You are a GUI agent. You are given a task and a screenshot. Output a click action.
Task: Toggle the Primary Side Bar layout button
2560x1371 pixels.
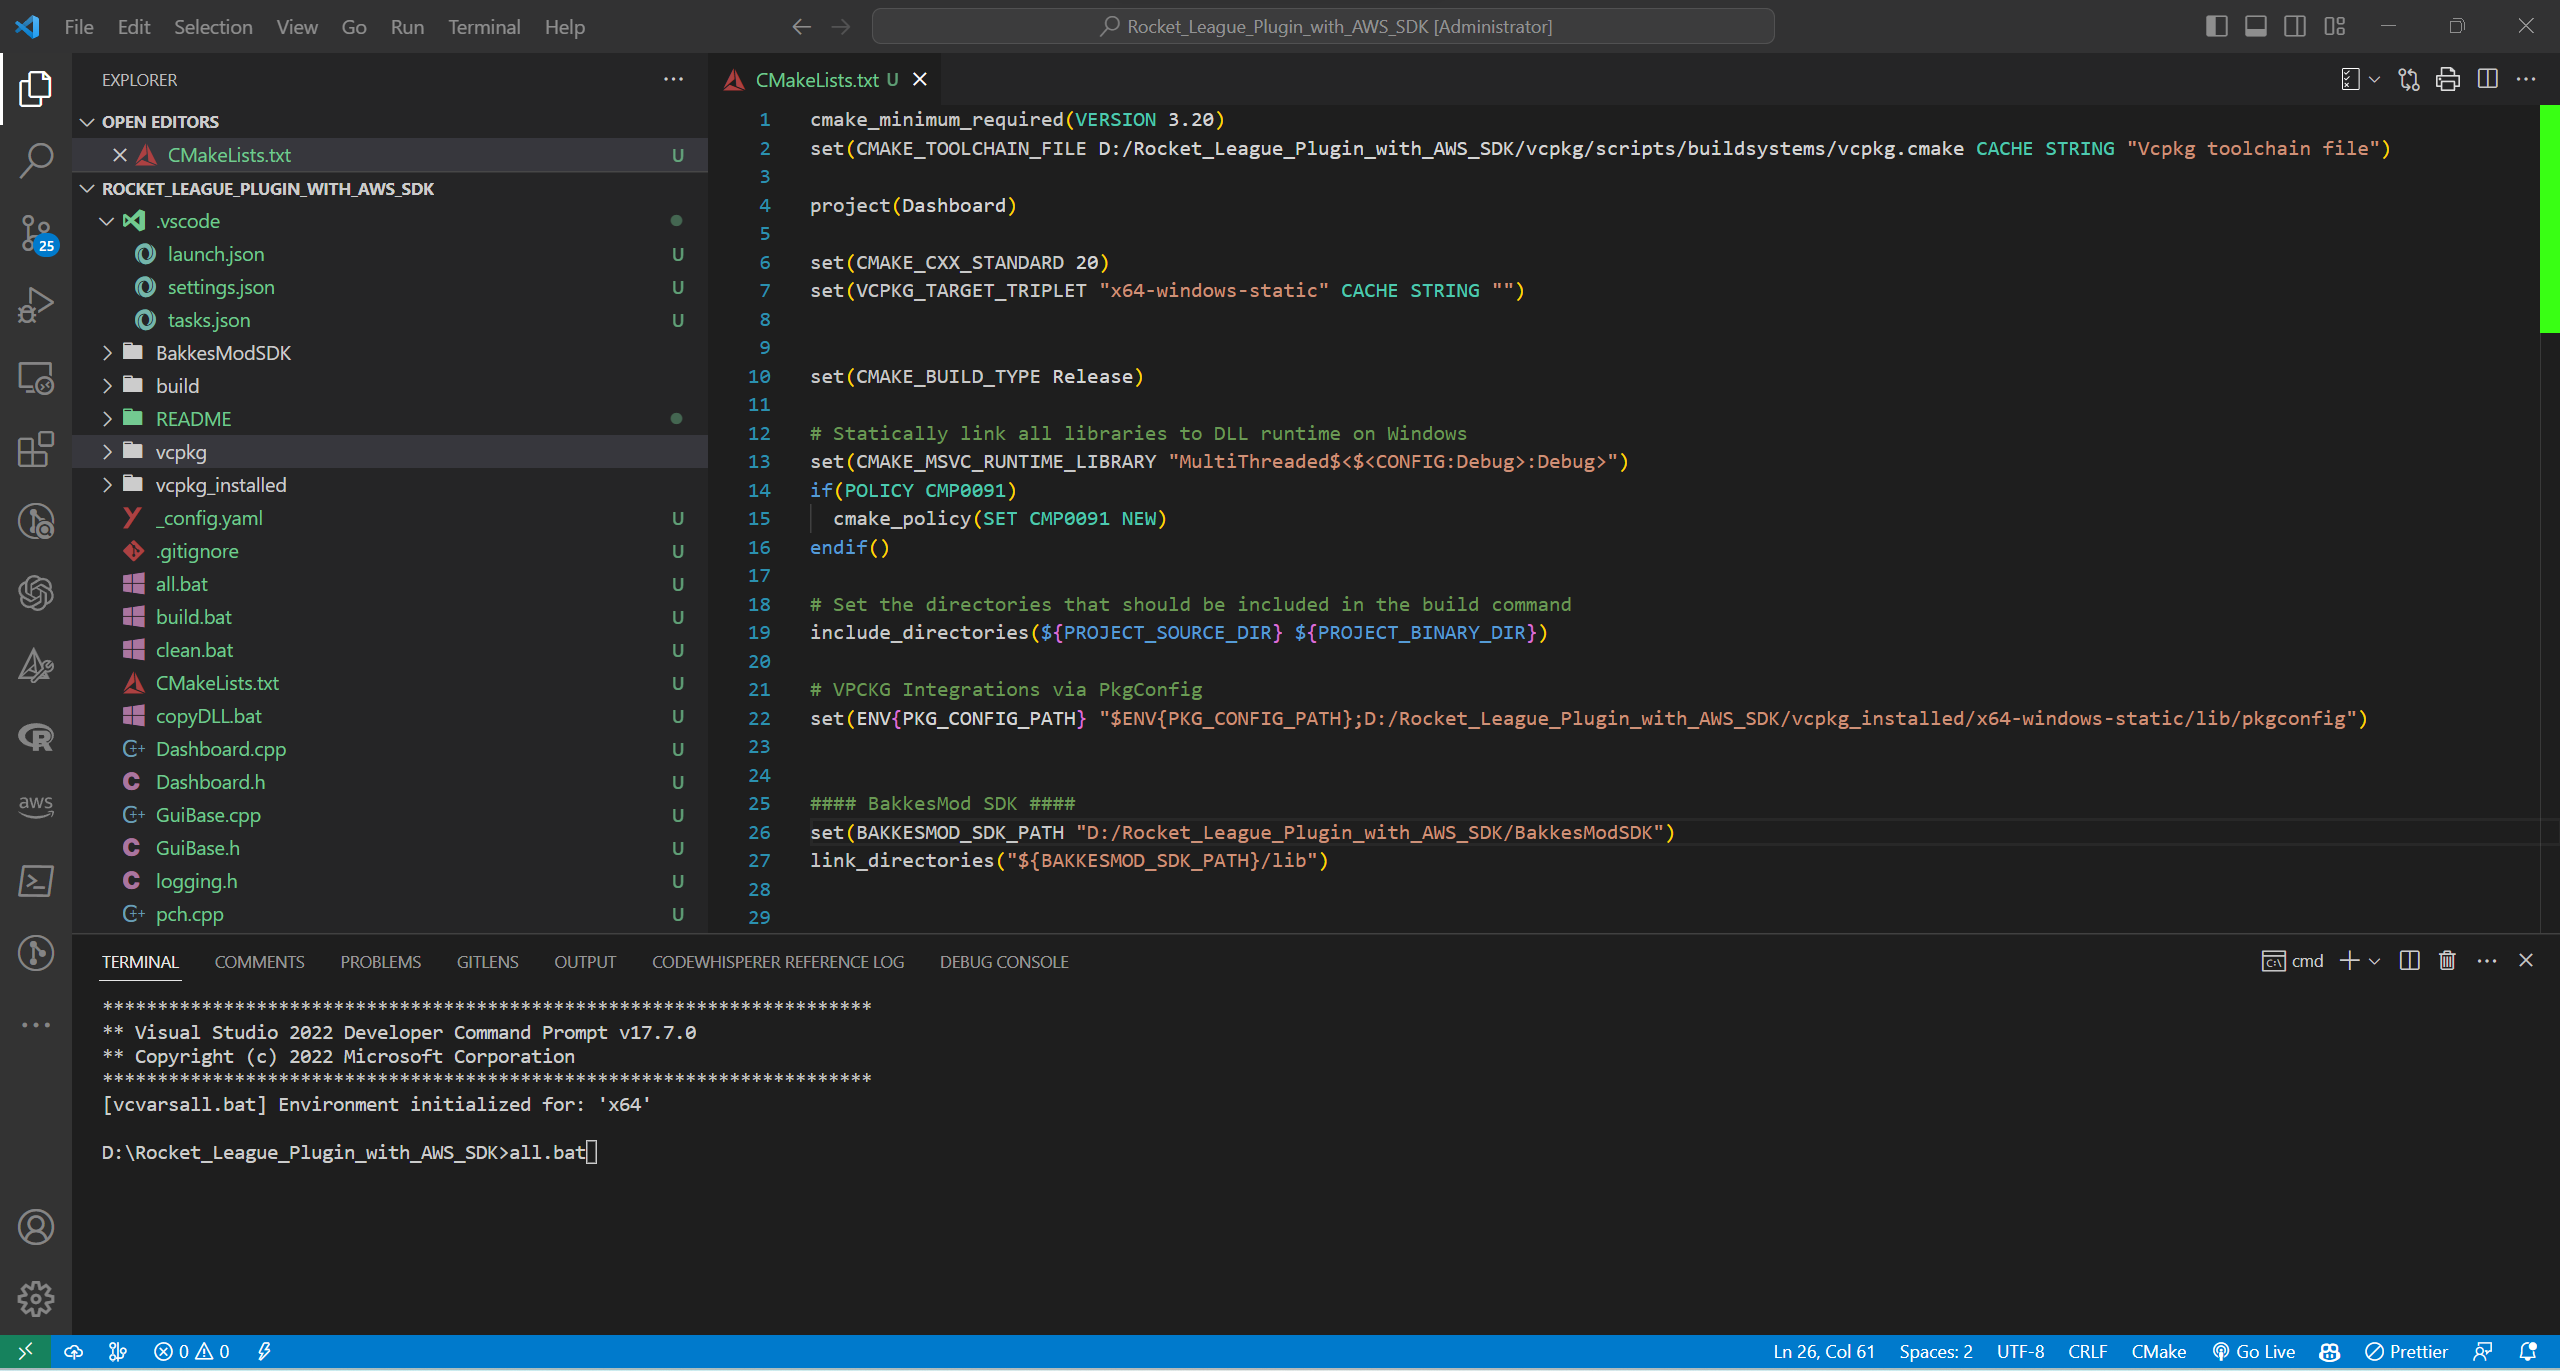[2216, 27]
